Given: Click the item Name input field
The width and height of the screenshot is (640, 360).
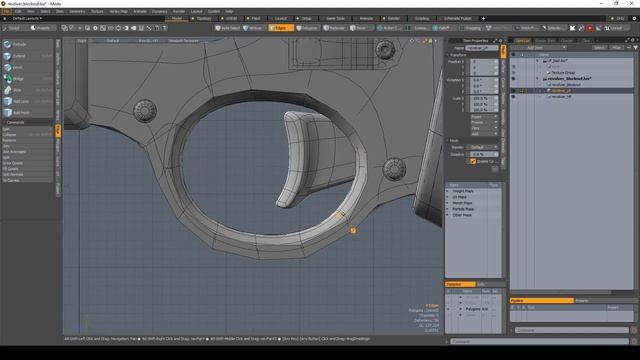Looking at the screenshot, I should coord(482,48).
